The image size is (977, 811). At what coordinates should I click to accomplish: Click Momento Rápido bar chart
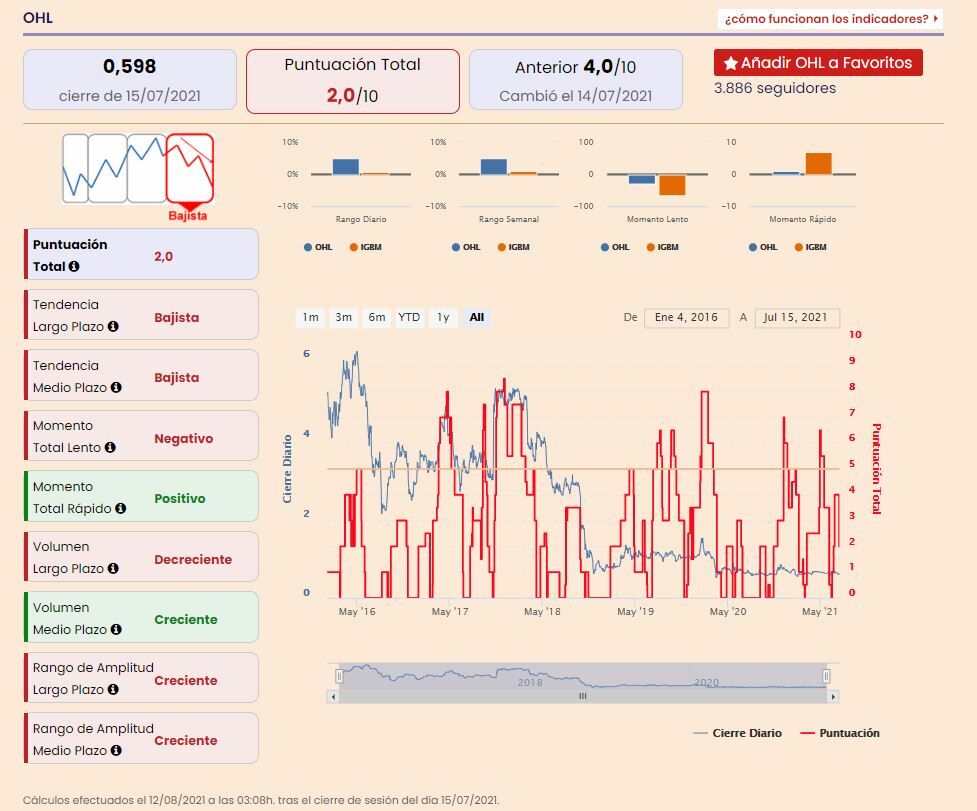[803, 174]
